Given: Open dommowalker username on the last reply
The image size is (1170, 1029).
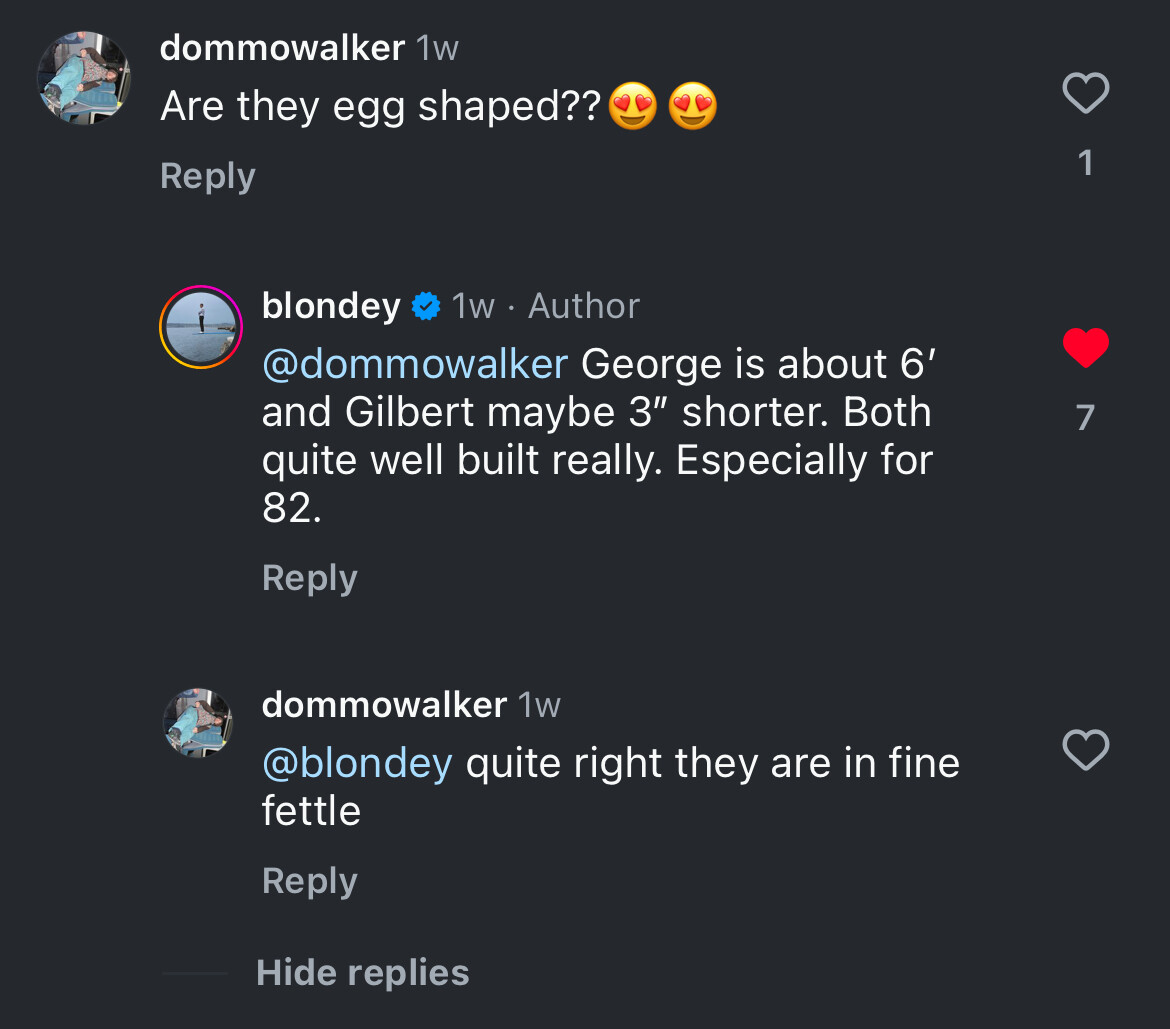Looking at the screenshot, I should click(384, 705).
